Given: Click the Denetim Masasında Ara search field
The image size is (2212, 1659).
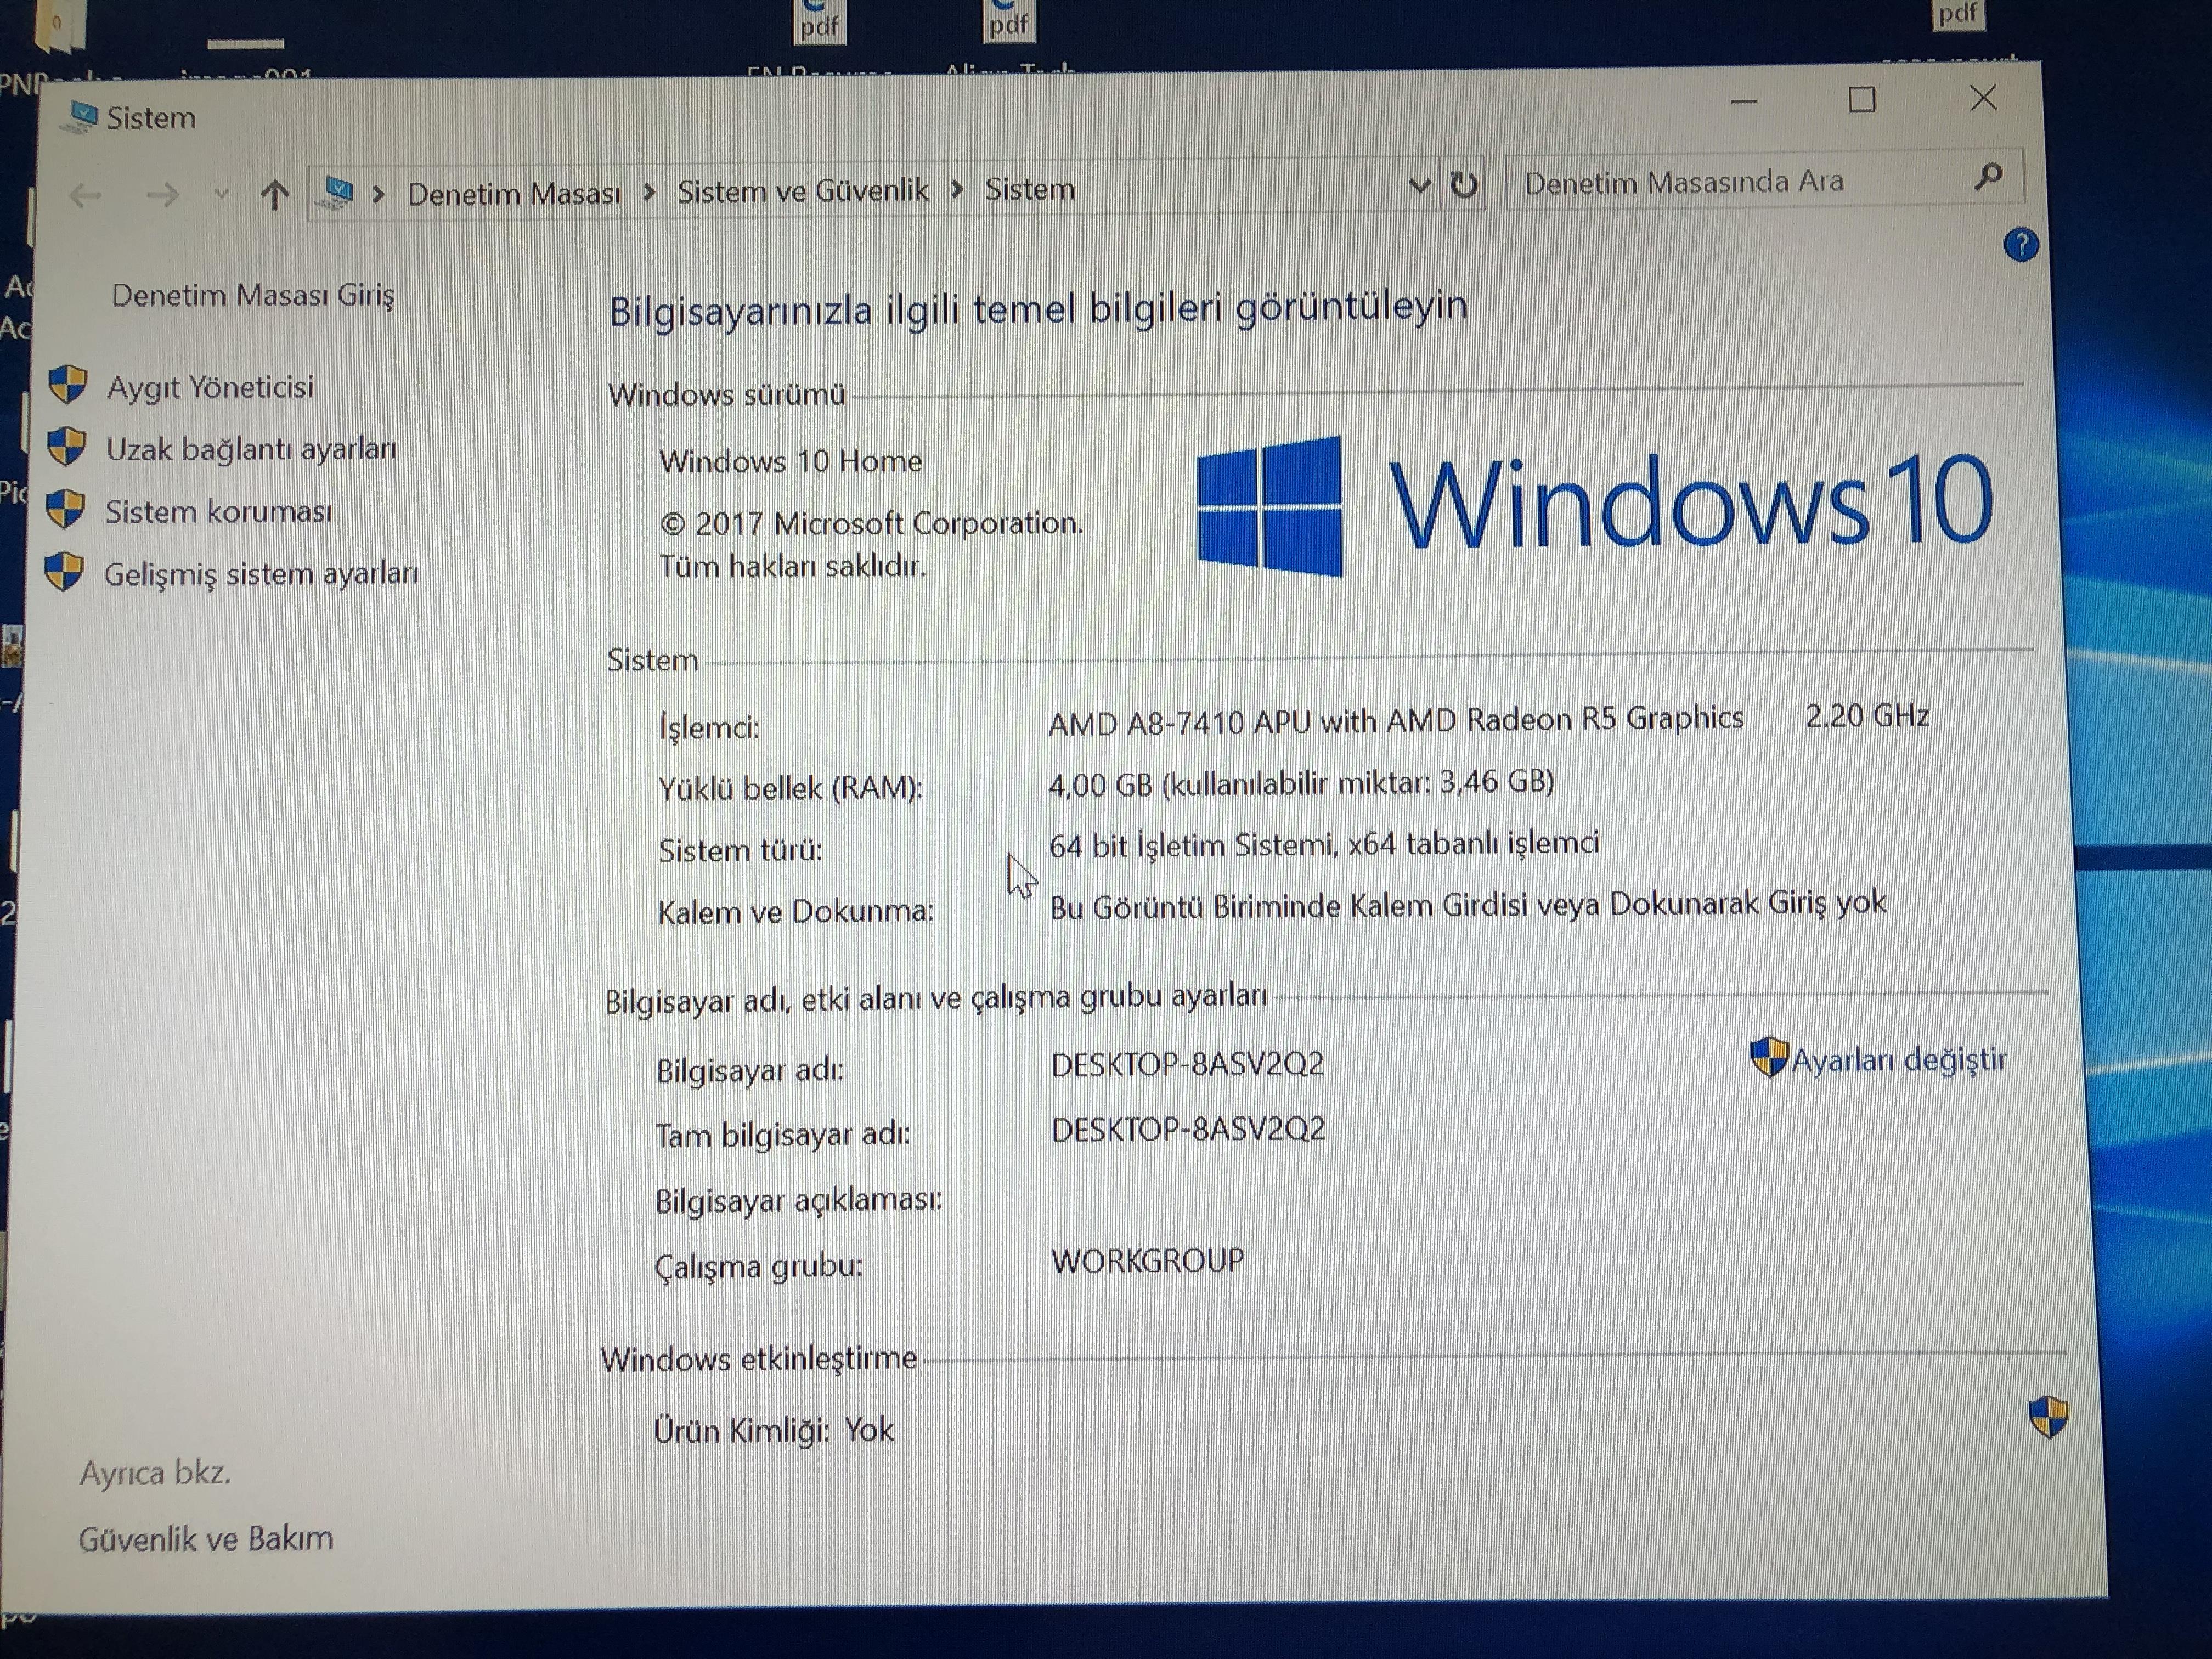Looking at the screenshot, I should pyautogui.click(x=1764, y=181).
